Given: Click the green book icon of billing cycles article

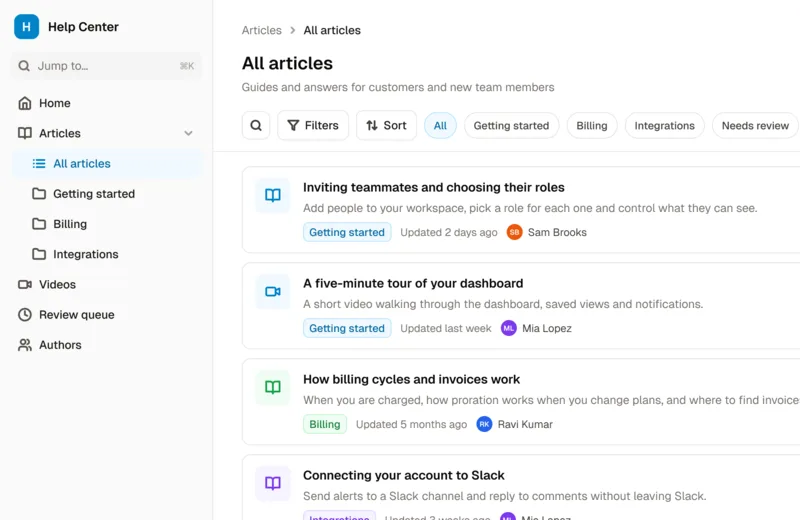Looking at the screenshot, I should click(x=273, y=387).
